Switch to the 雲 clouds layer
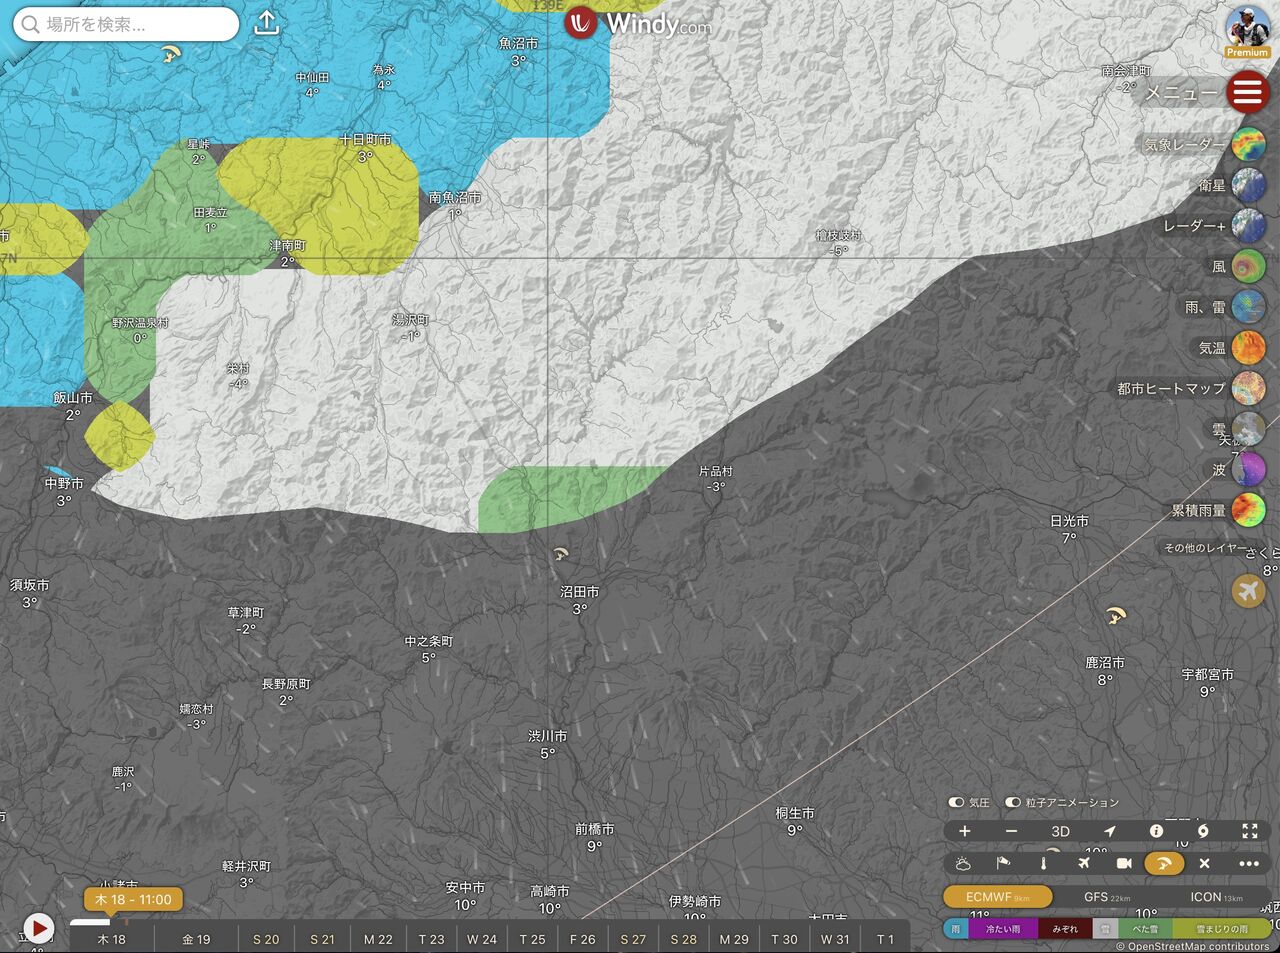Image resolution: width=1280 pixels, height=953 pixels. [x=1248, y=429]
